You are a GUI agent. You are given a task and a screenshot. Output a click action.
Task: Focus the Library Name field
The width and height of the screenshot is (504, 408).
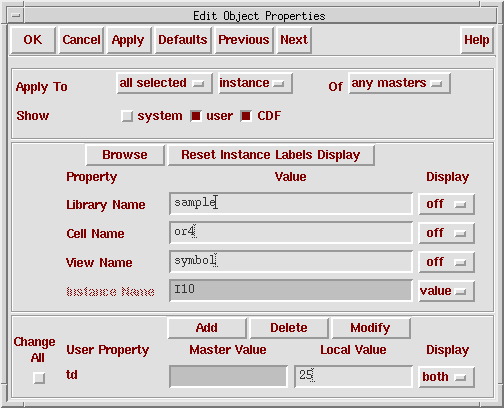(291, 203)
